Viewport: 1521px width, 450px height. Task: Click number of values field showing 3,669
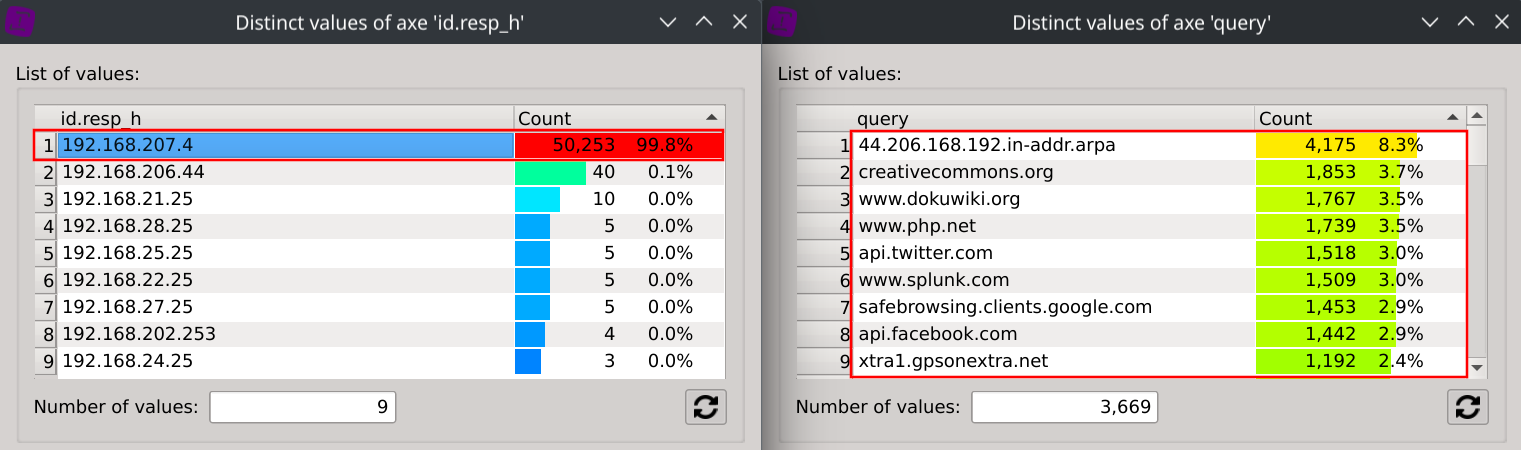[1064, 407]
